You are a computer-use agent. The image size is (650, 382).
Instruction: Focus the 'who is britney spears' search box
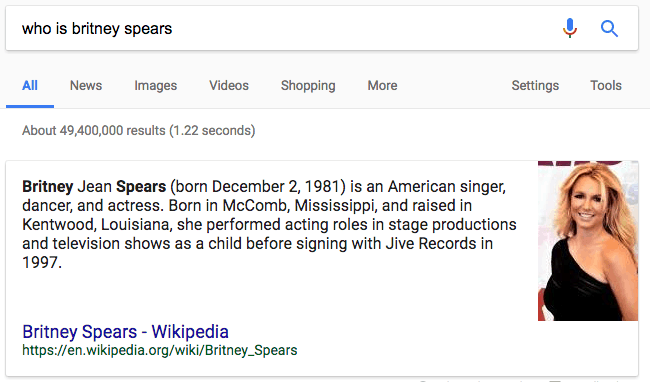coord(286,29)
